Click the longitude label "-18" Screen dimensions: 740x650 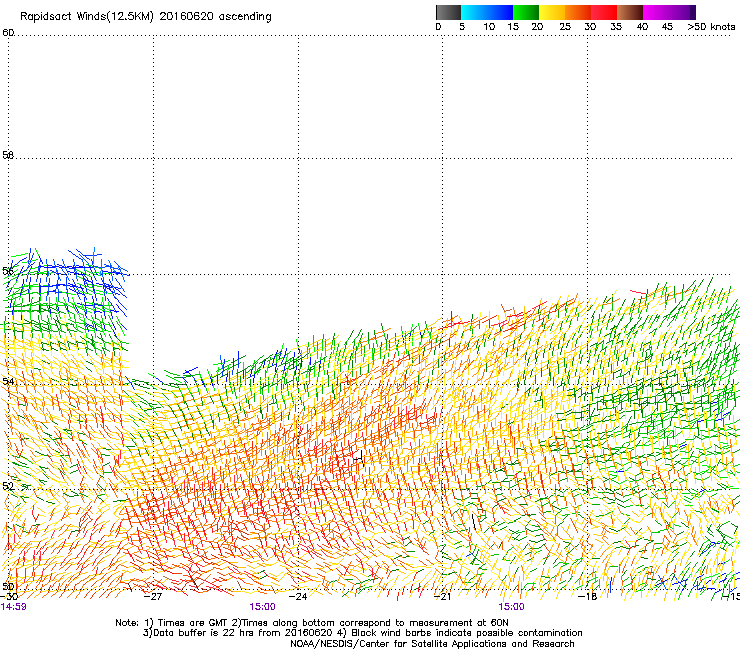(x=588, y=597)
